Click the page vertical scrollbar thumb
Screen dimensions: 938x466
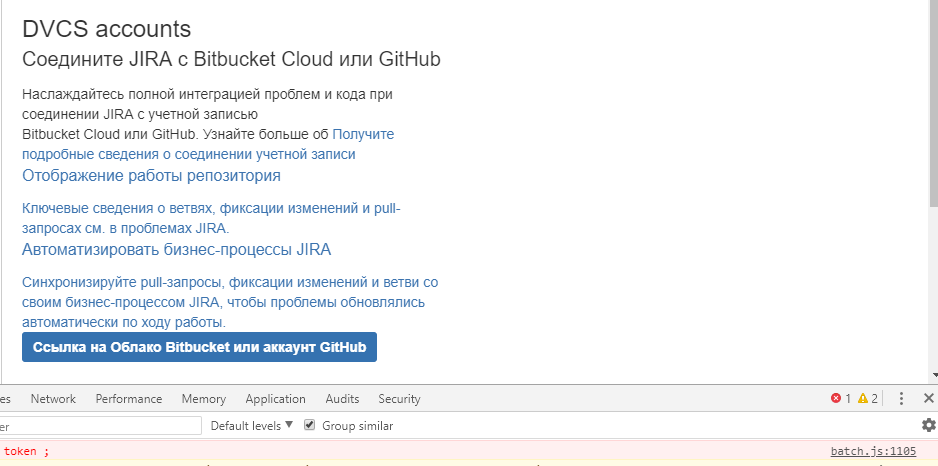pyautogui.click(x=933, y=103)
